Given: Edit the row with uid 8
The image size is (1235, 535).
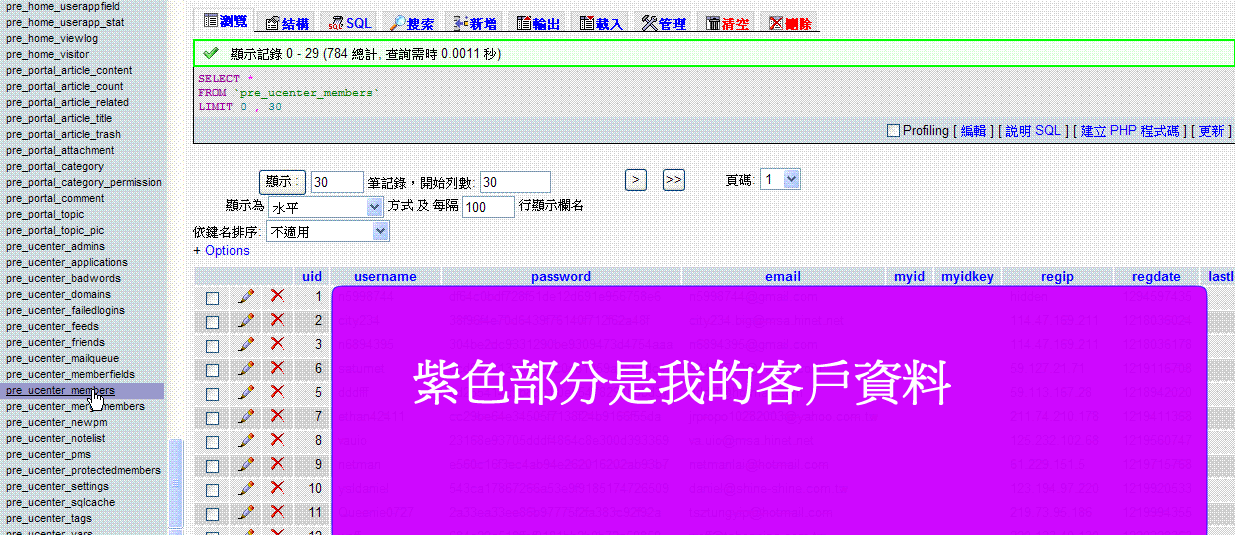Looking at the screenshot, I should (x=246, y=441).
